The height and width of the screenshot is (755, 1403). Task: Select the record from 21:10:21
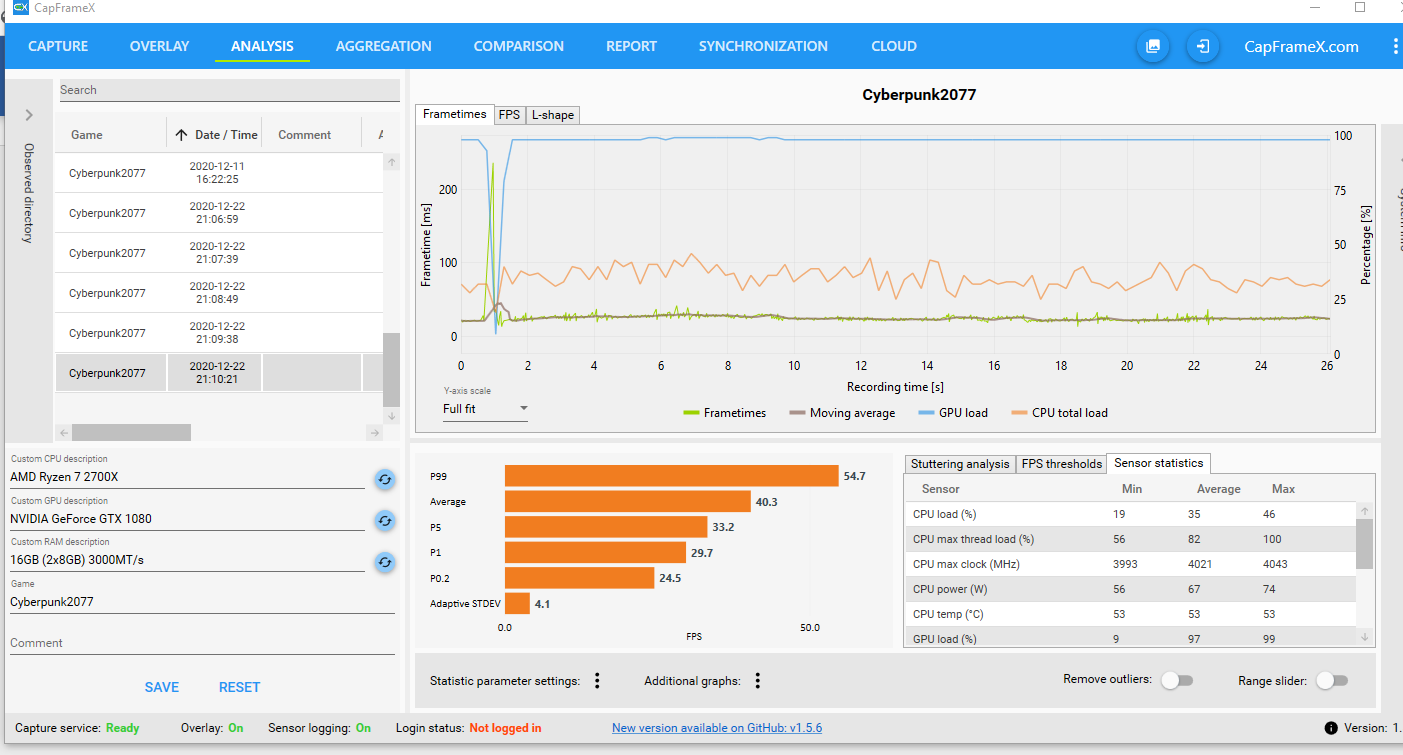point(219,373)
